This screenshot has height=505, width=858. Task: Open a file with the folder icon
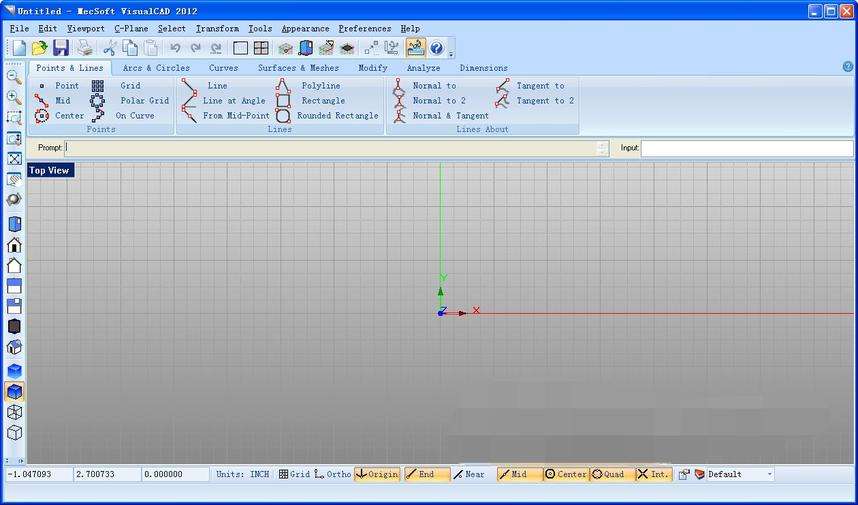(x=39, y=48)
